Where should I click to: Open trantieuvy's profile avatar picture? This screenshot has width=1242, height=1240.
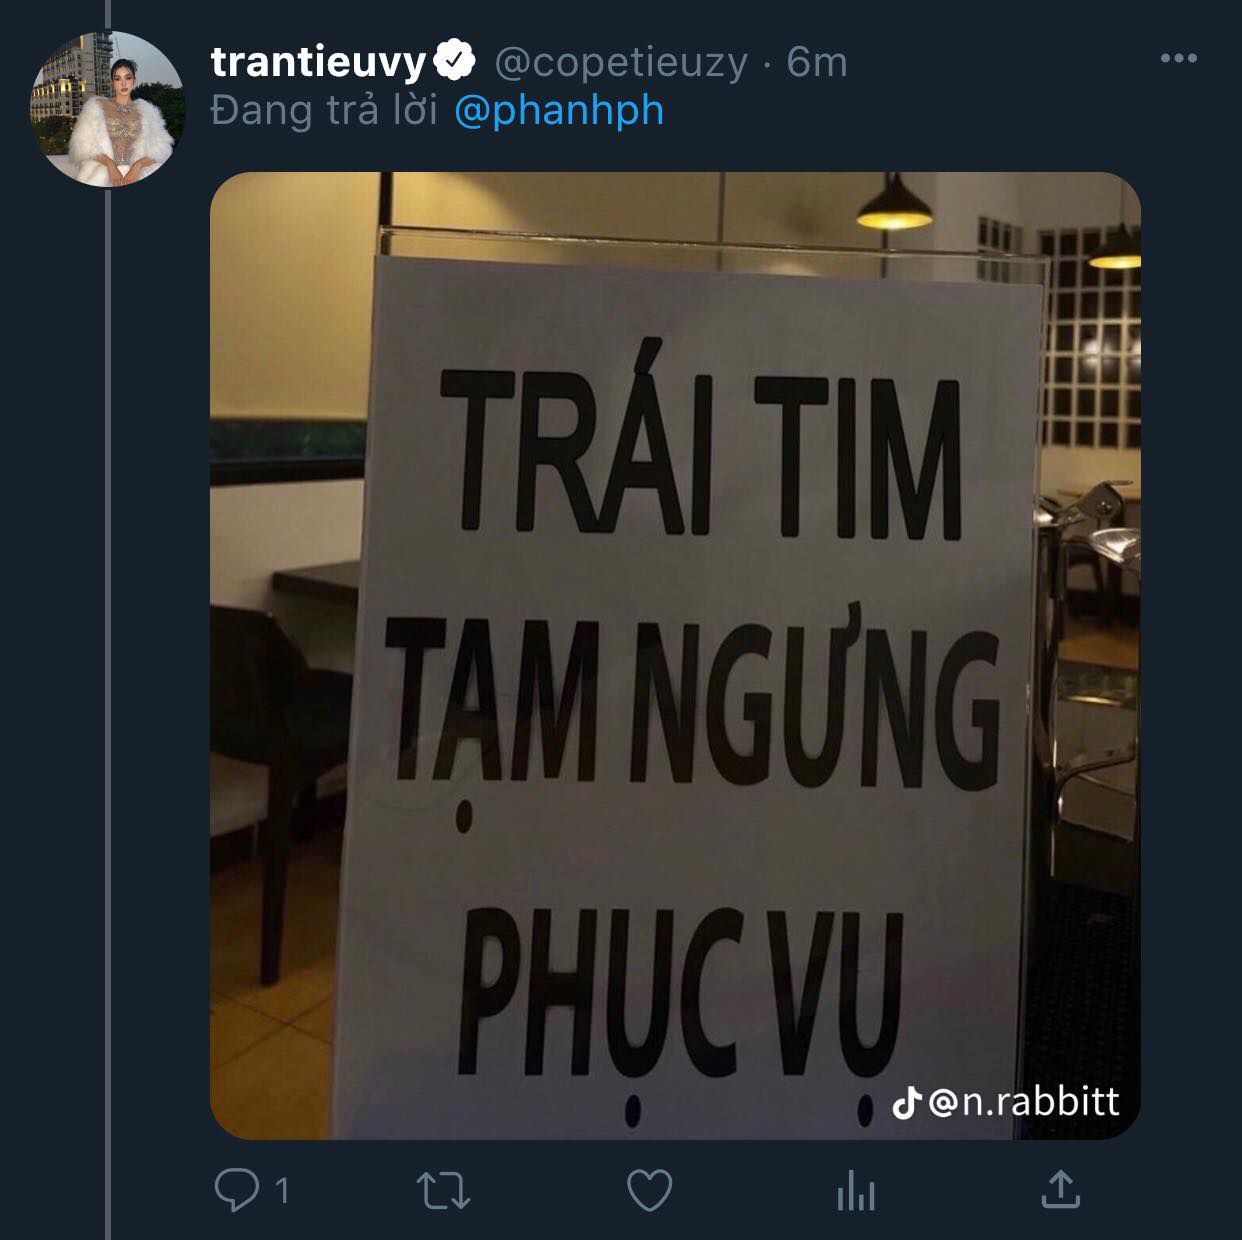[108, 109]
